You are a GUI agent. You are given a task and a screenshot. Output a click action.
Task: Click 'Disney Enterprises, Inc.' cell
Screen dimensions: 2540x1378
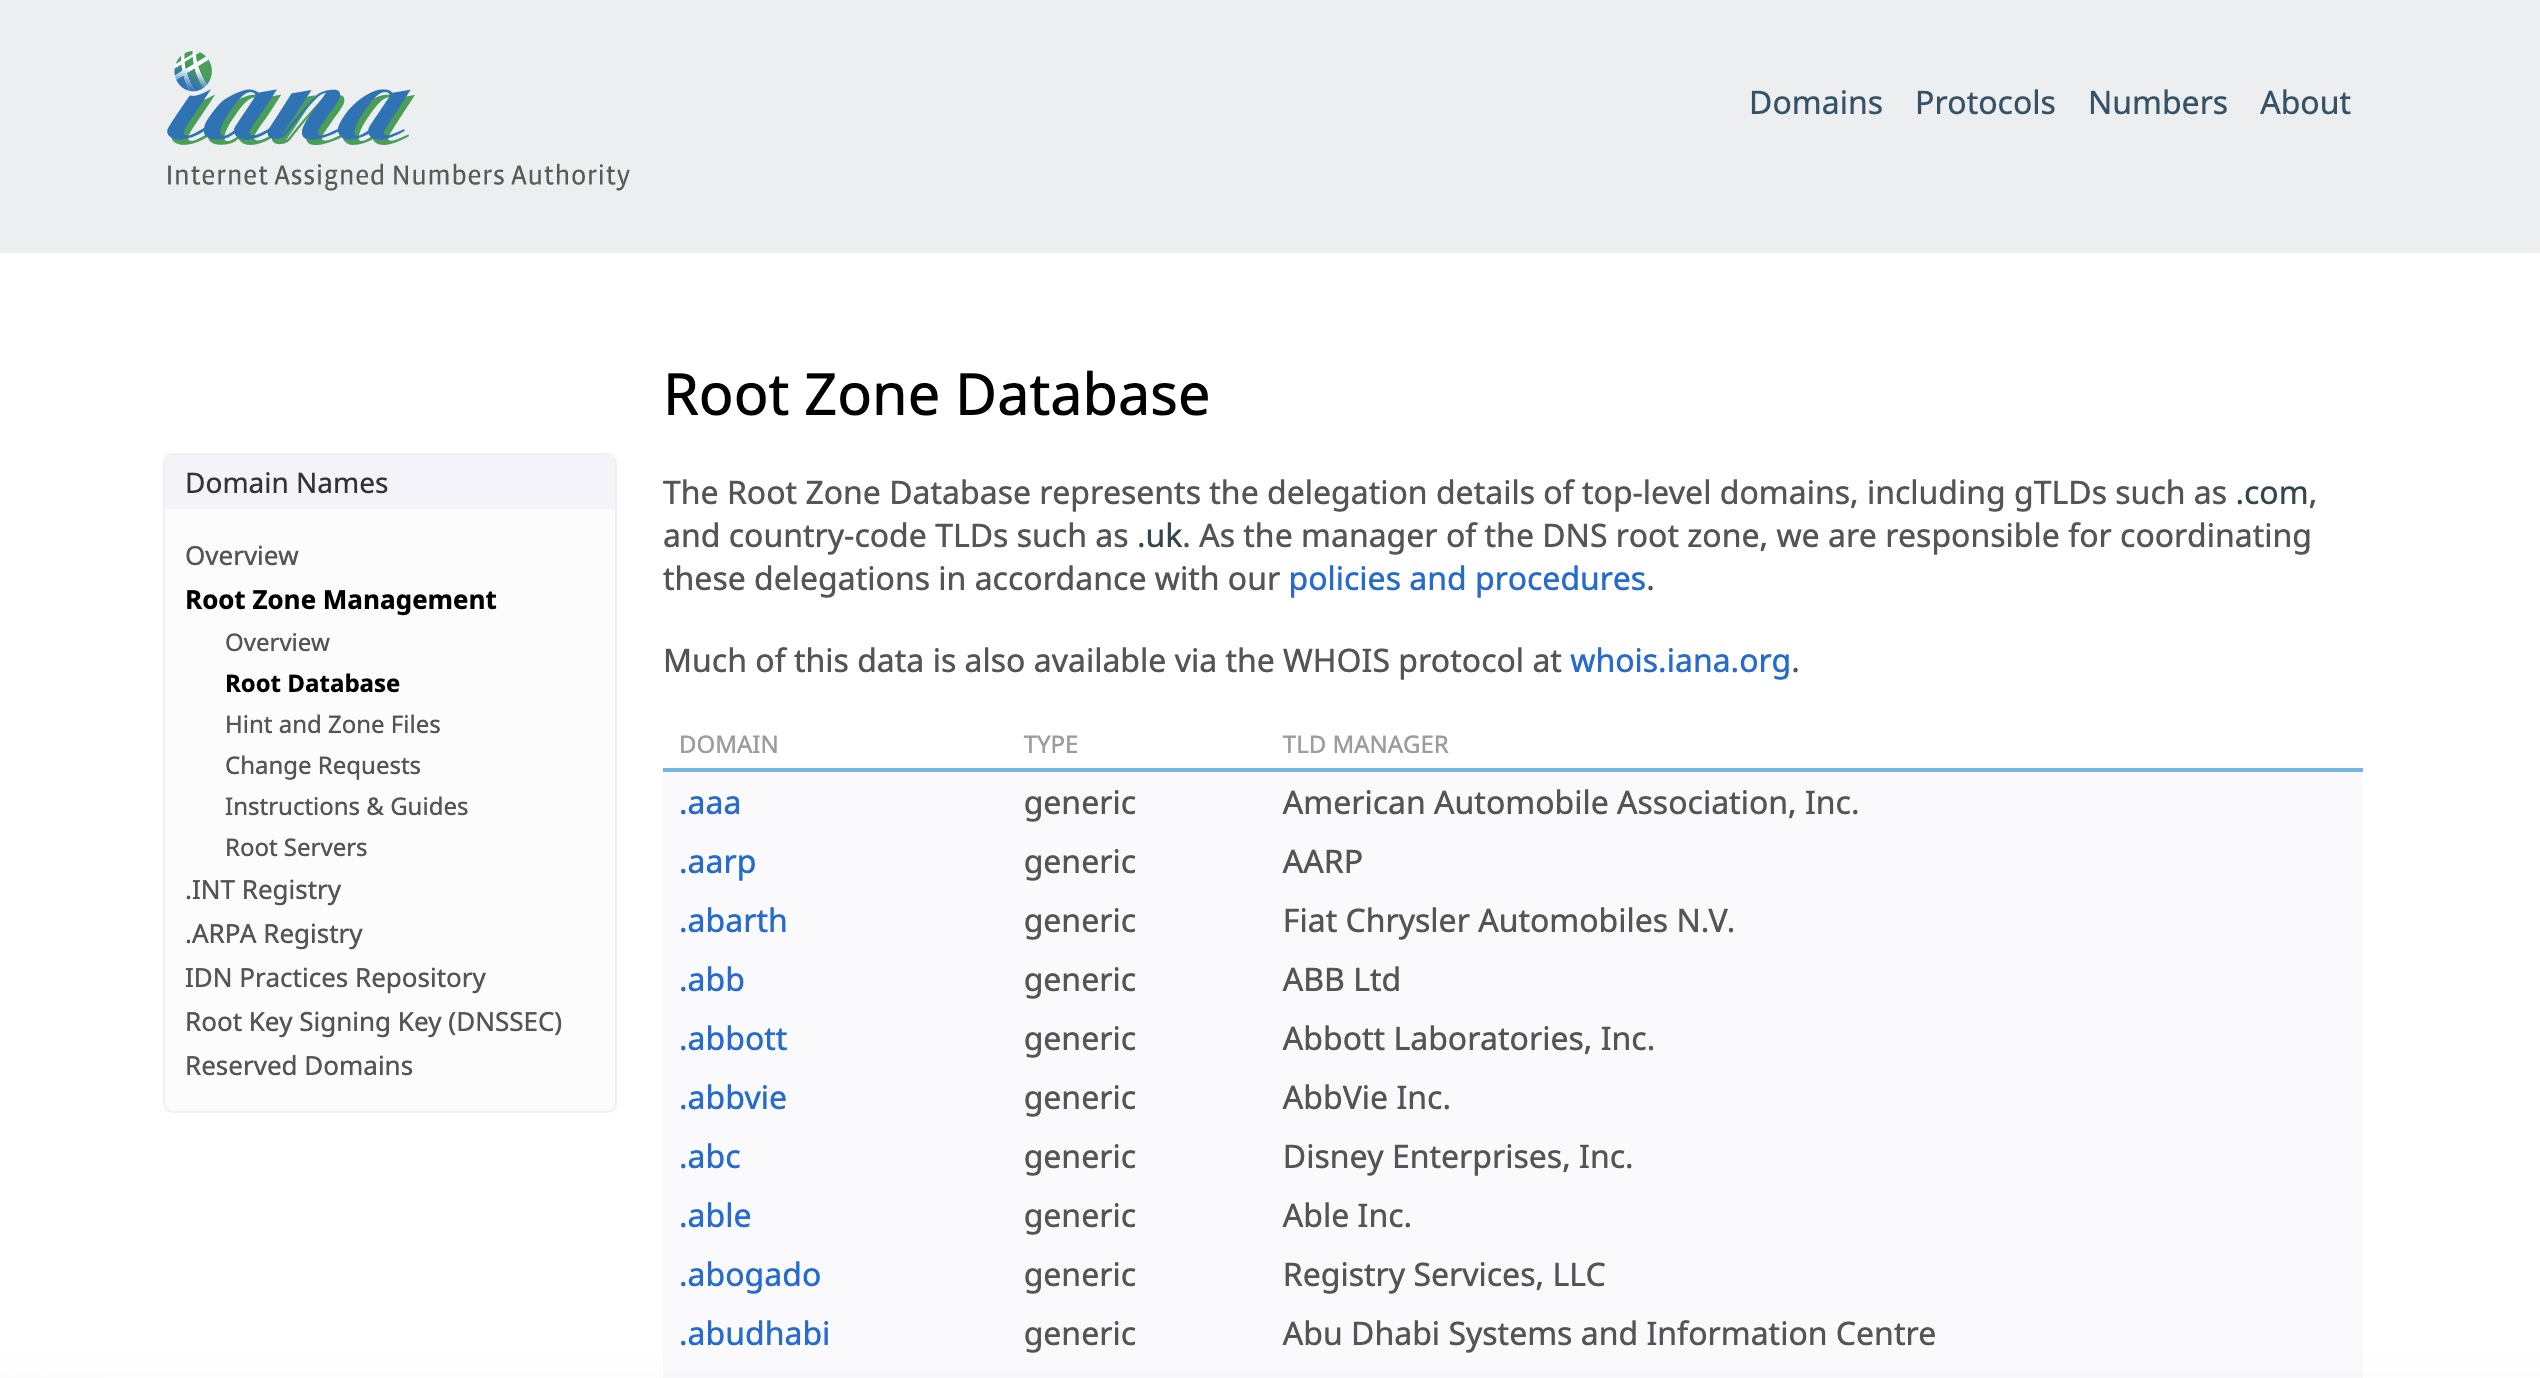(x=1457, y=1156)
